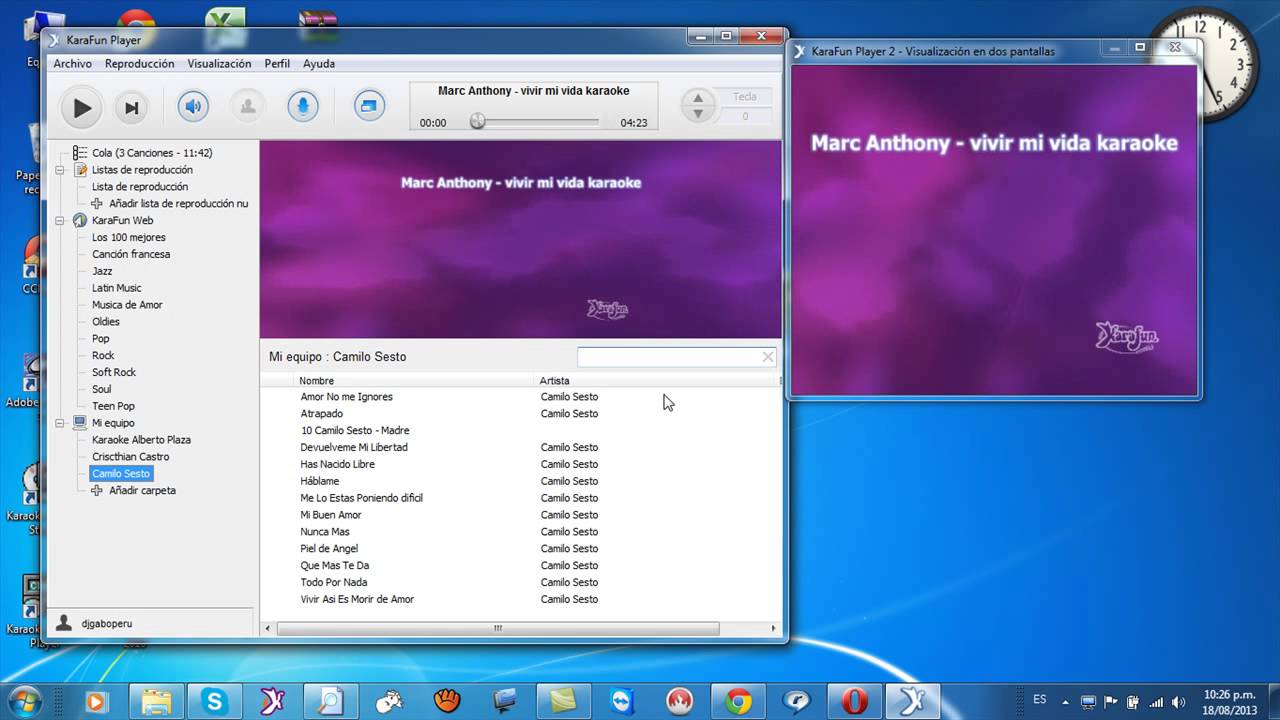
Task: Click the song progress slider handle
Action: pyautogui.click(x=478, y=121)
